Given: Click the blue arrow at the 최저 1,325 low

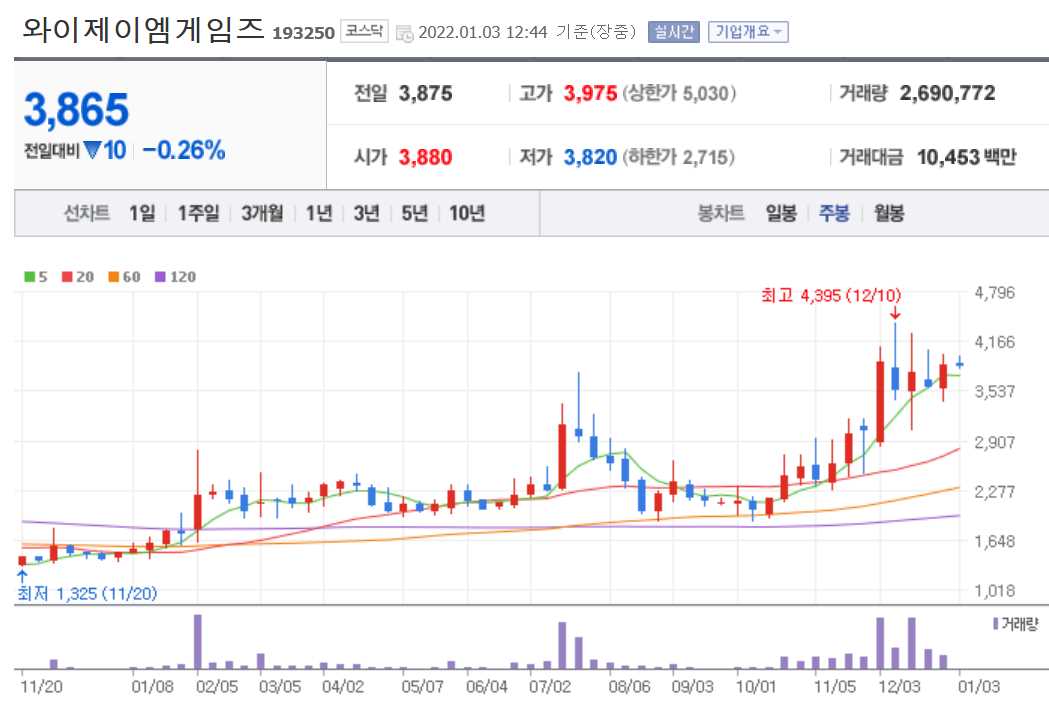Looking at the screenshot, I should click(20, 577).
